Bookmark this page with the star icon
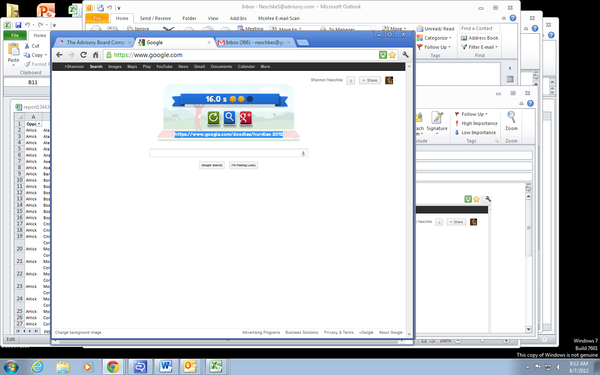 (x=392, y=55)
